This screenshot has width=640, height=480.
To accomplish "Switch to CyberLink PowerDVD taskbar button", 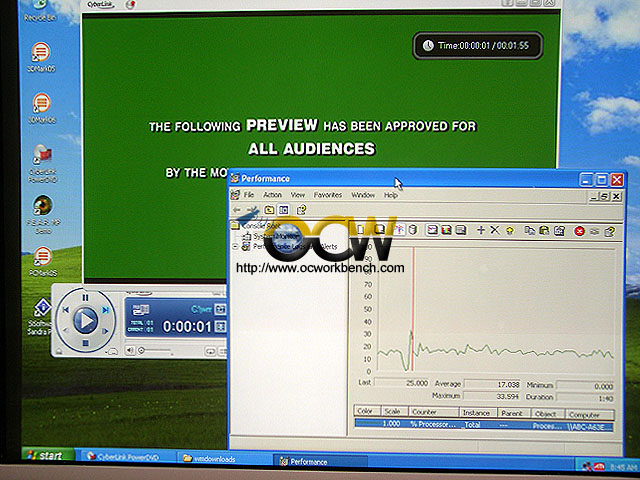I will coord(127,457).
